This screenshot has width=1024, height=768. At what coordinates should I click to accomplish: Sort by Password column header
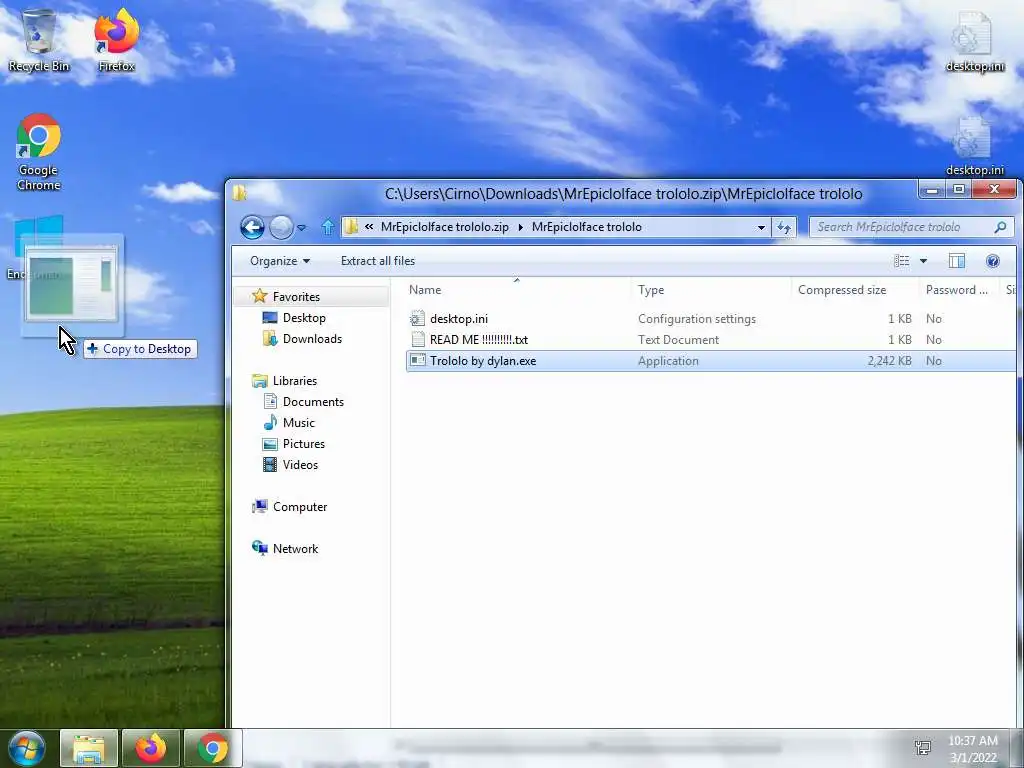(959, 290)
